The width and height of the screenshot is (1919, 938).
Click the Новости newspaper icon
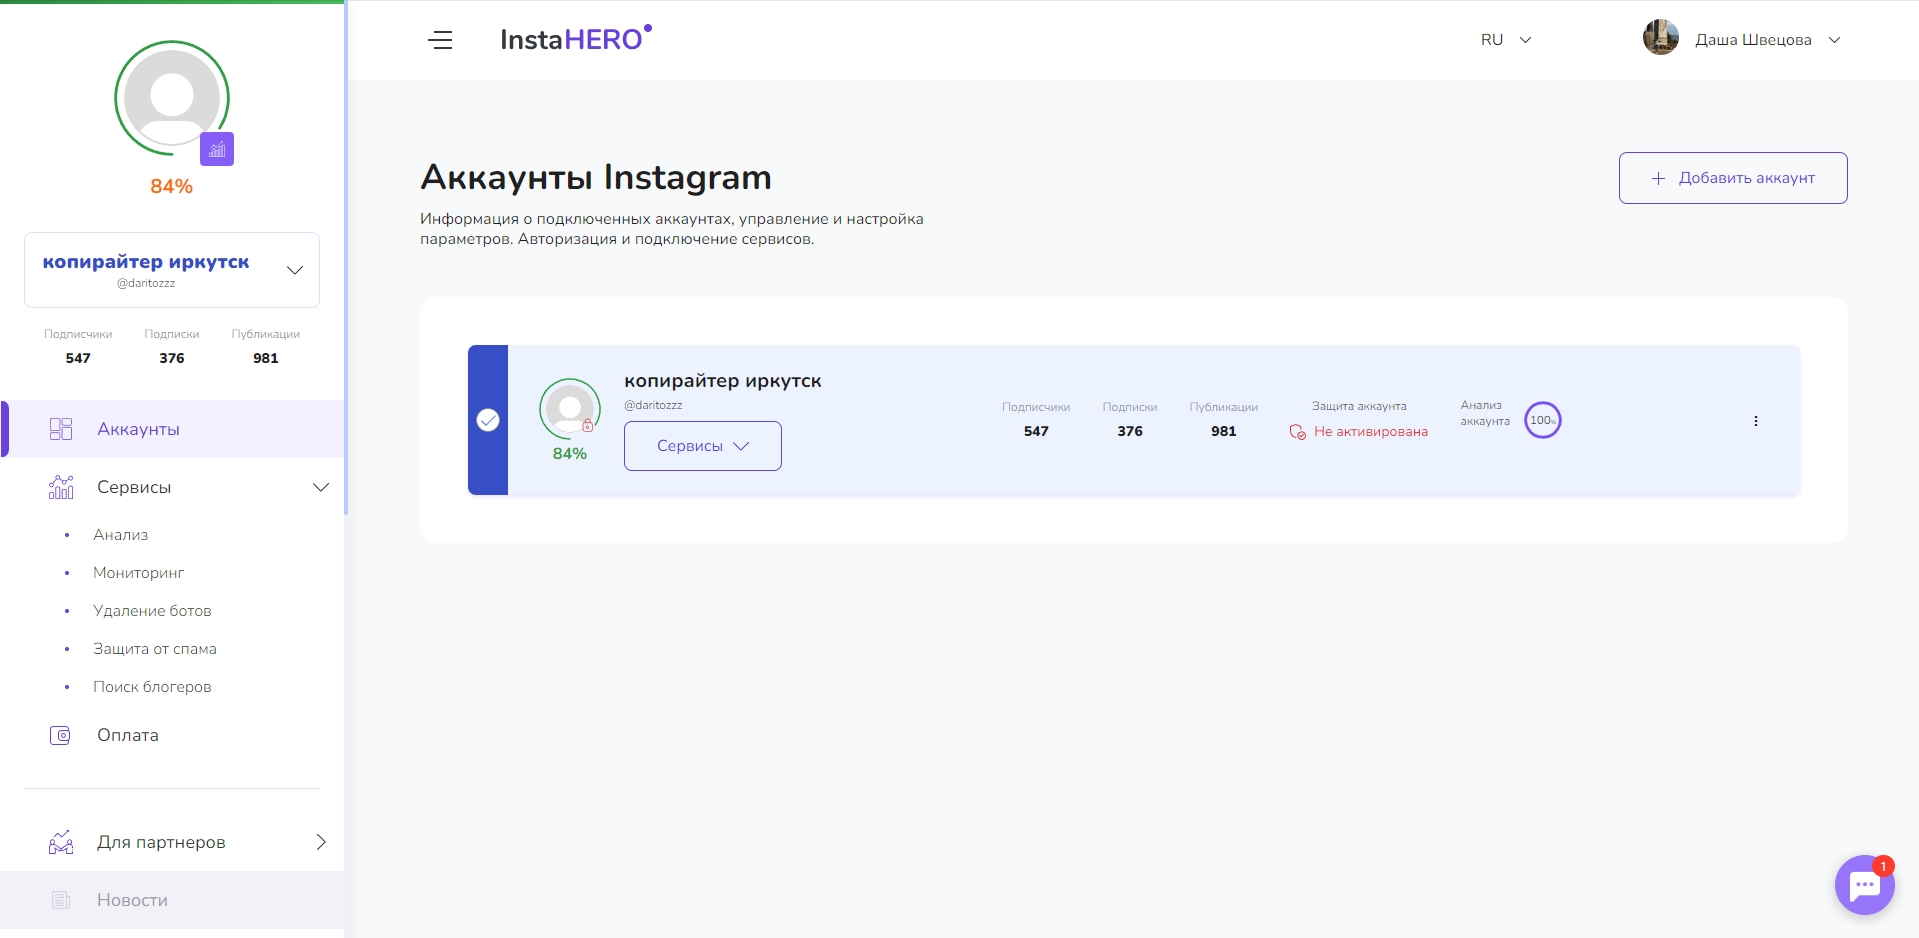coord(61,900)
